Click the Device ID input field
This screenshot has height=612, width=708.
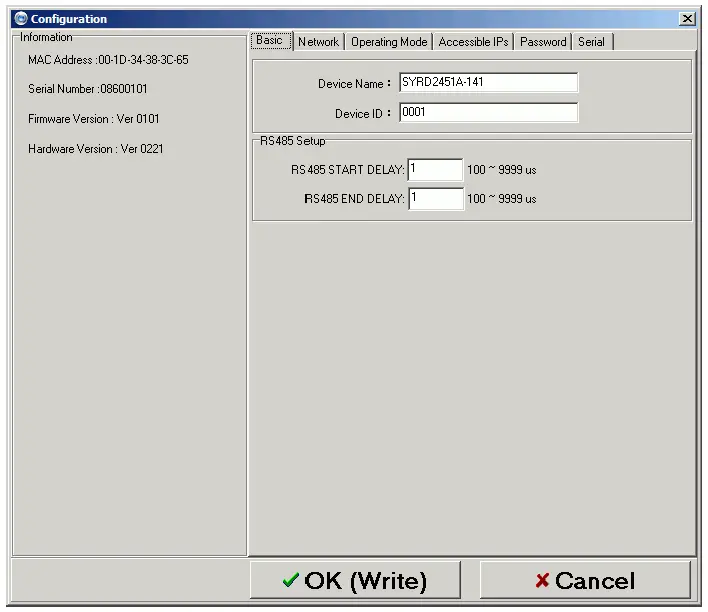tap(489, 112)
